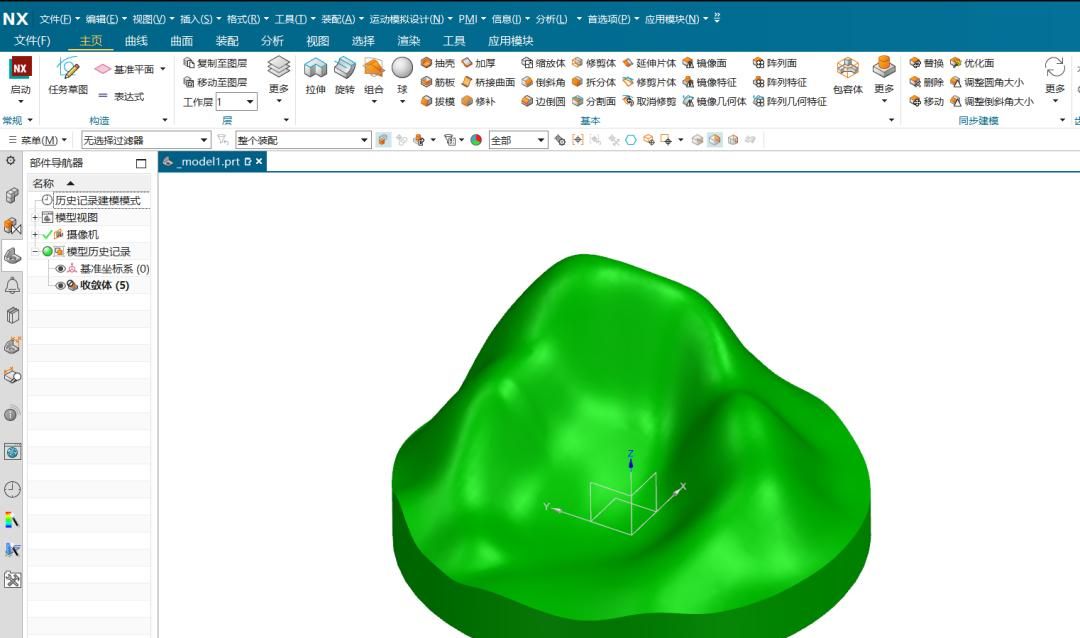The height and width of the screenshot is (638, 1080).
Task: Click the 修补 (Patch) command
Action: (478, 101)
